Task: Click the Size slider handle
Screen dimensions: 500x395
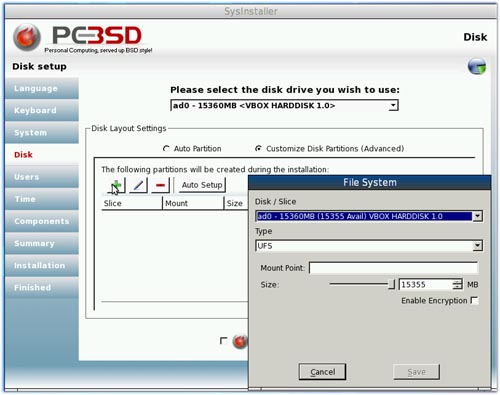Action: tap(391, 284)
